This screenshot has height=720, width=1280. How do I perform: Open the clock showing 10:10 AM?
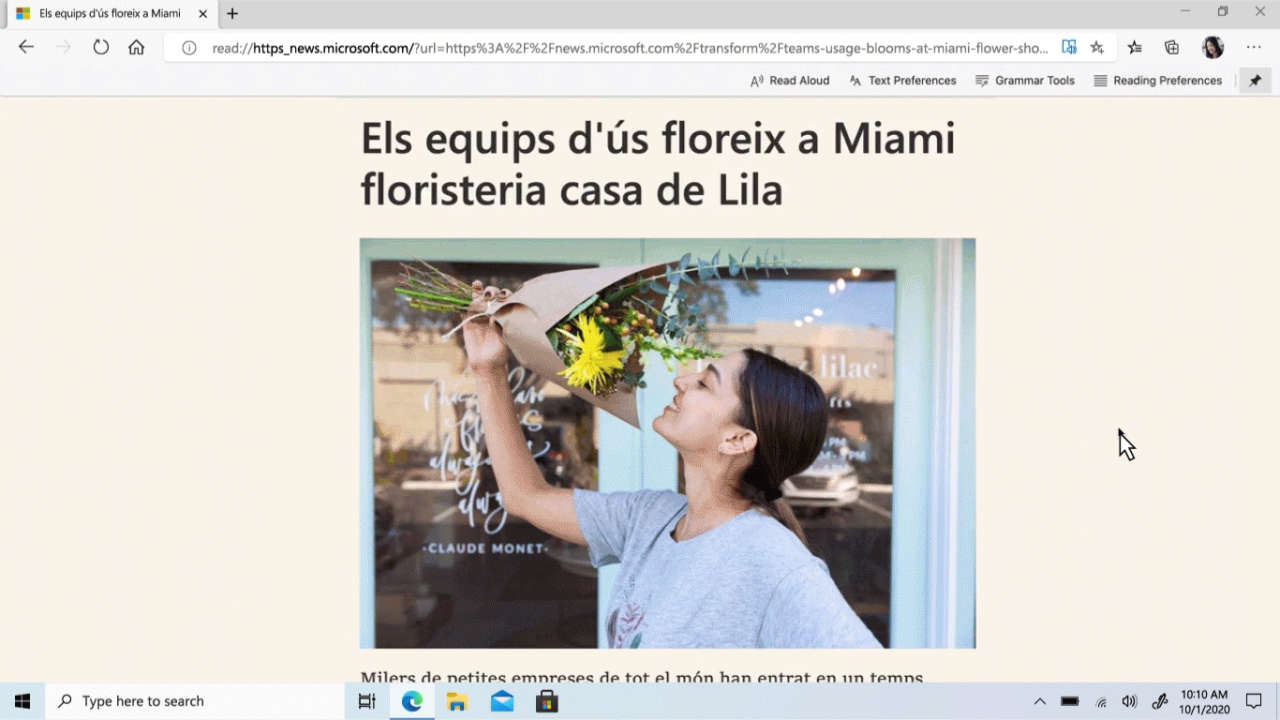coord(1204,701)
